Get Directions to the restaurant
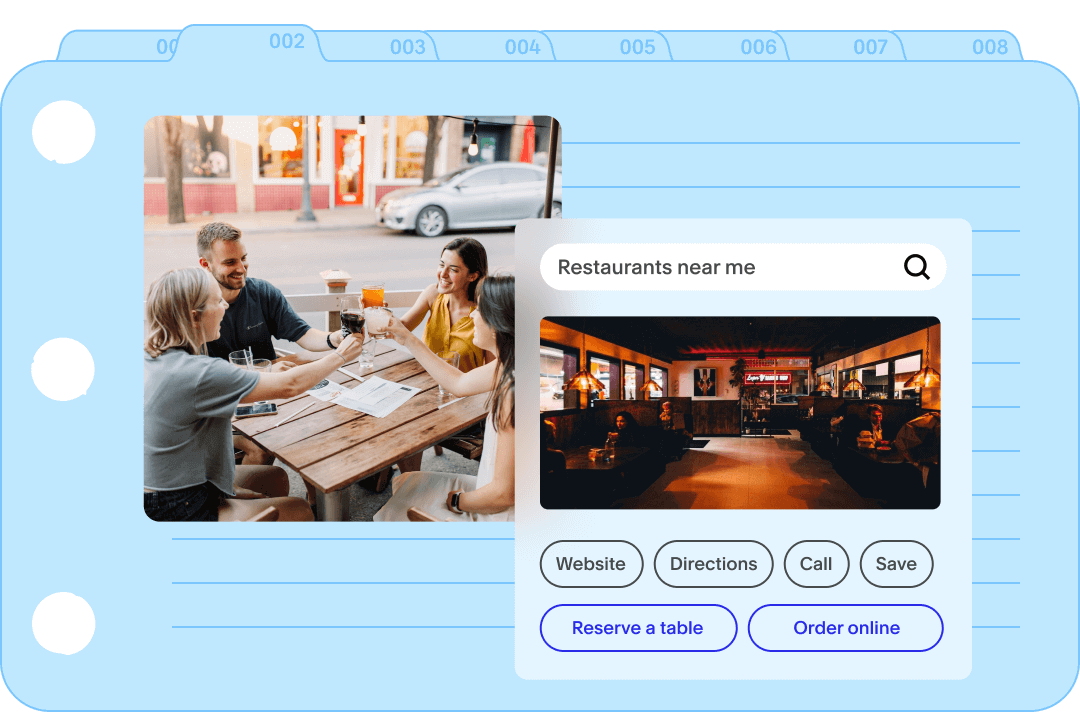This screenshot has height=712, width=1080. pos(713,564)
